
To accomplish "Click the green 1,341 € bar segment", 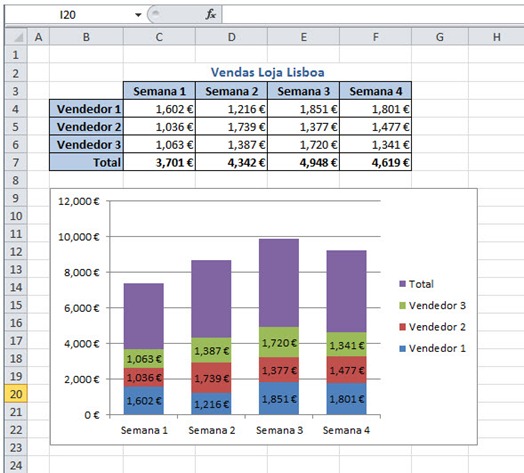I will [347, 344].
